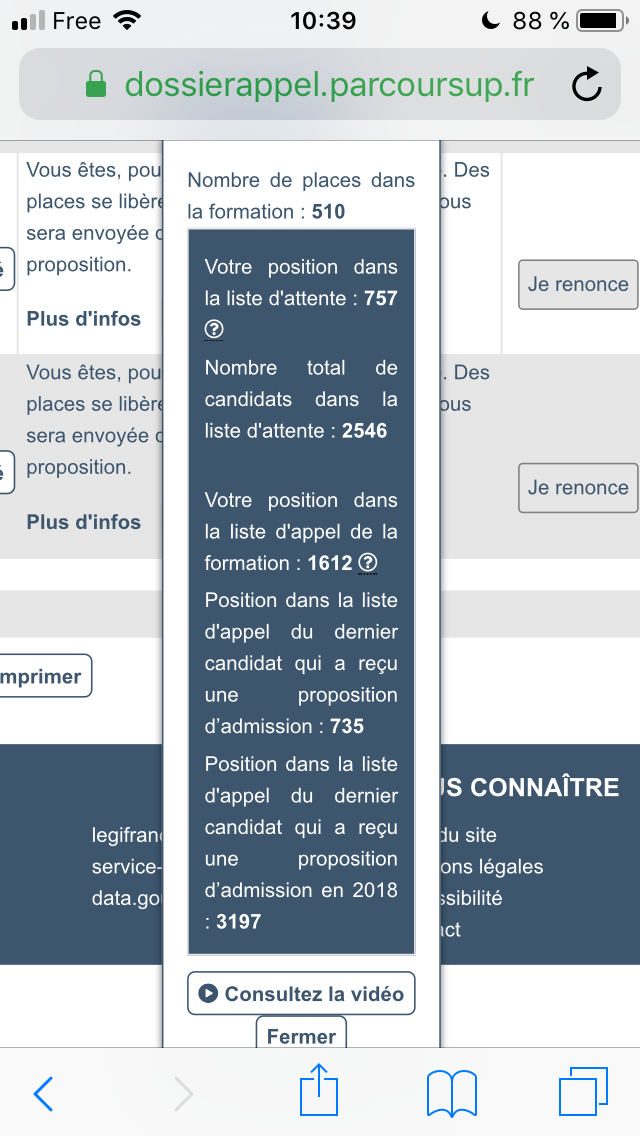This screenshot has height=1136, width=640.
Task: Click "Je renonce" in the white row
Action: pyautogui.click(x=578, y=284)
